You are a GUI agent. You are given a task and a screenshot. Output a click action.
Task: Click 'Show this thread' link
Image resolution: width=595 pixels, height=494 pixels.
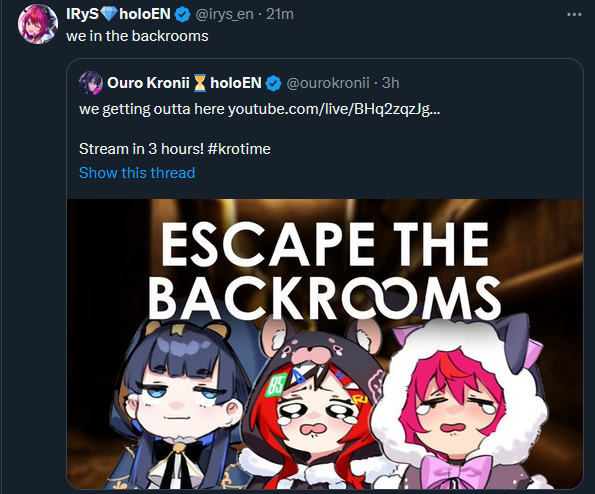[137, 173]
